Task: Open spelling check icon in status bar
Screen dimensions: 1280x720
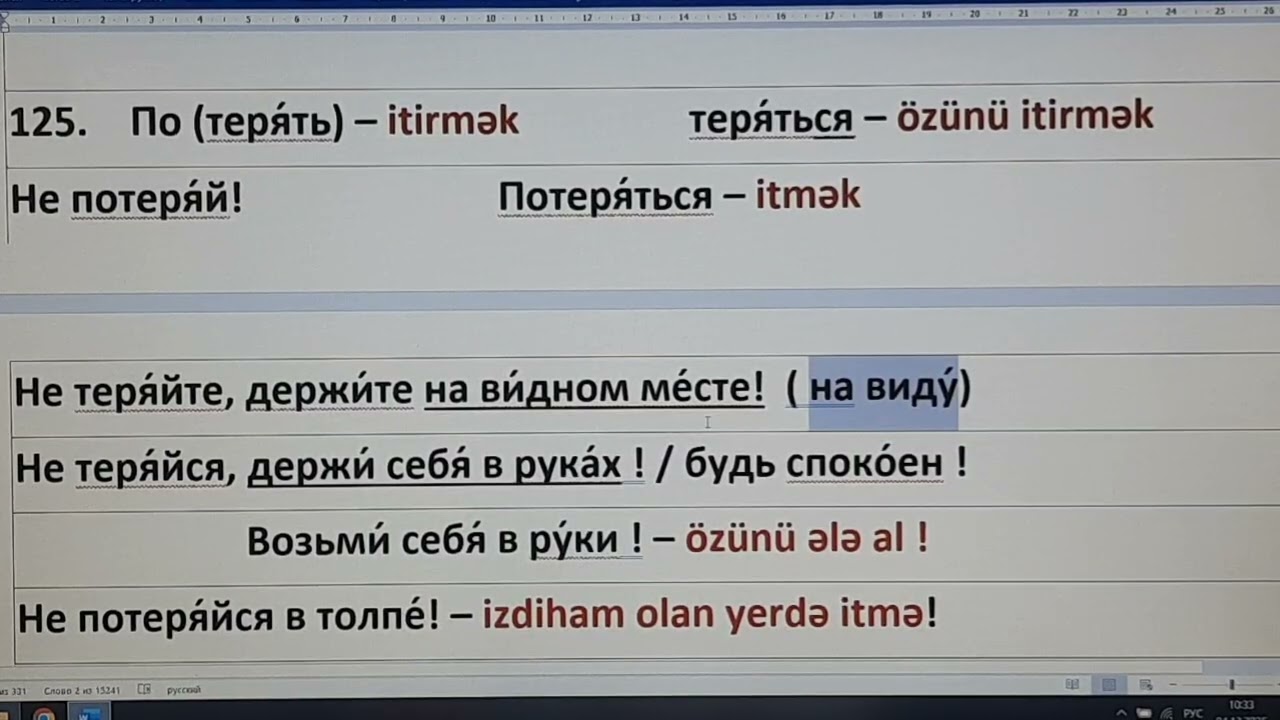Action: (x=145, y=689)
